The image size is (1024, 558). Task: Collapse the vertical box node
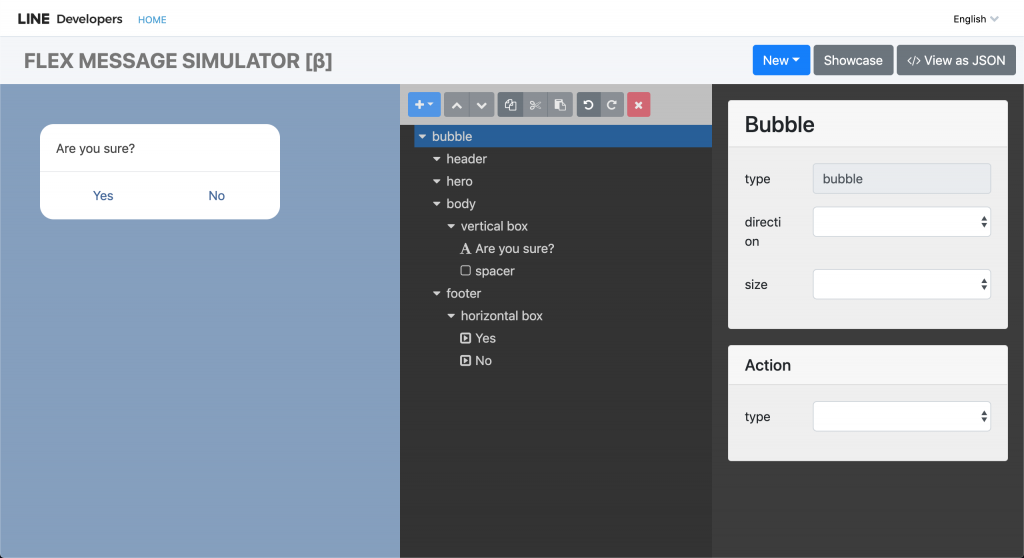pos(451,226)
